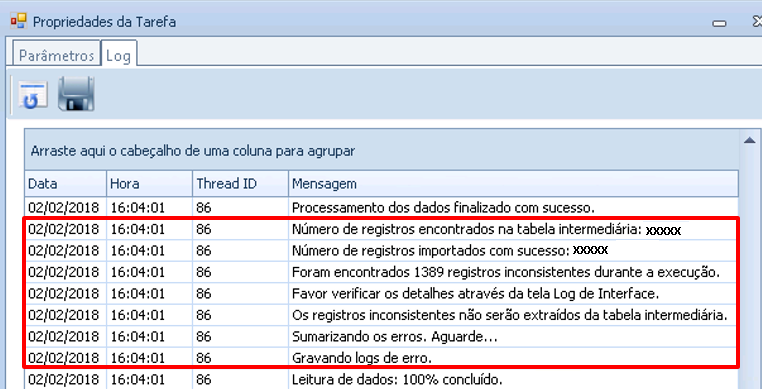The height and width of the screenshot is (389, 762).
Task: Click the save log floppy disk icon
Action: coord(76,94)
